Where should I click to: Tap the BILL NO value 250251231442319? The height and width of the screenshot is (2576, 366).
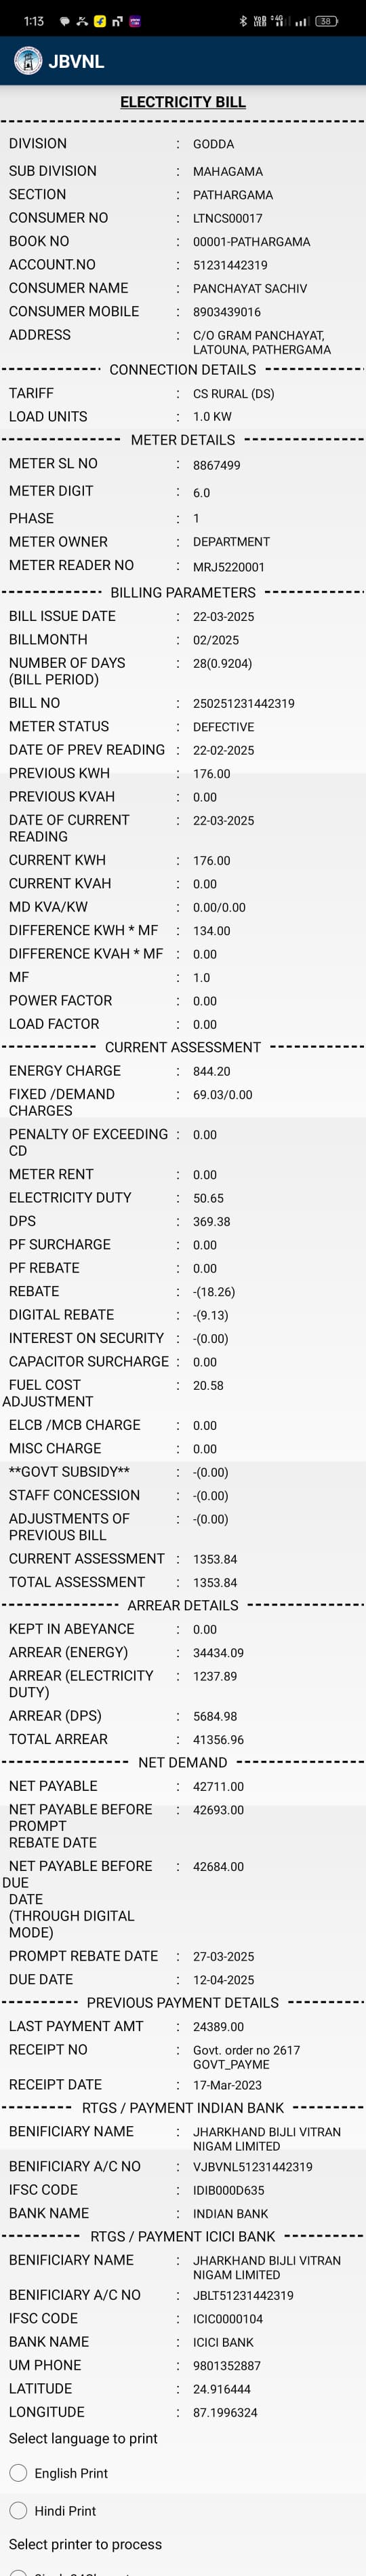(x=244, y=703)
